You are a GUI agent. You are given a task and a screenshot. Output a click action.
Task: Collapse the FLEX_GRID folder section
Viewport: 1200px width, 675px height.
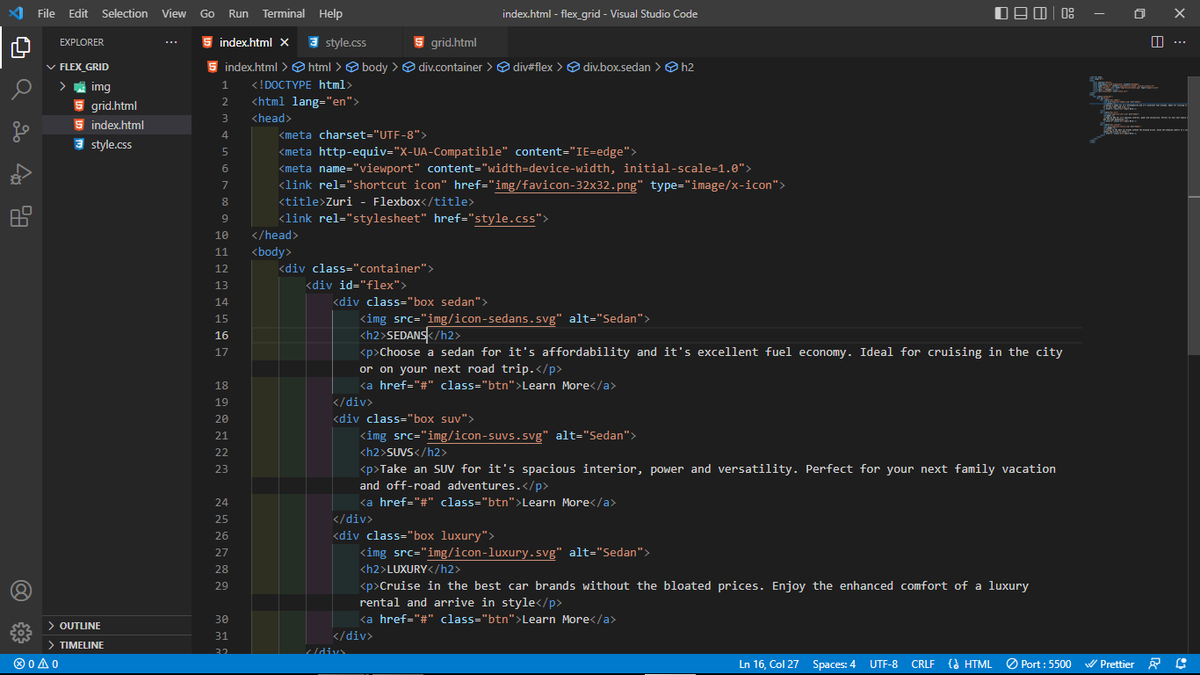coord(115,66)
